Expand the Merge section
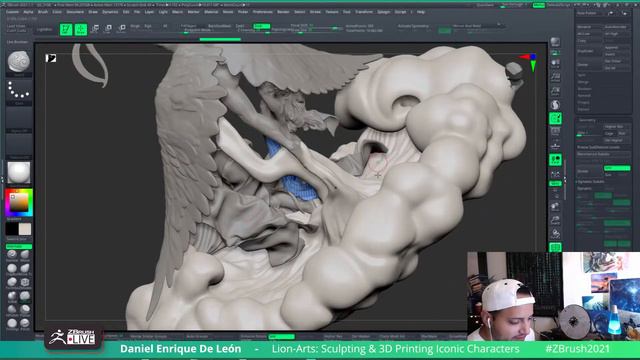This screenshot has height=360, width=640. pyautogui.click(x=583, y=82)
